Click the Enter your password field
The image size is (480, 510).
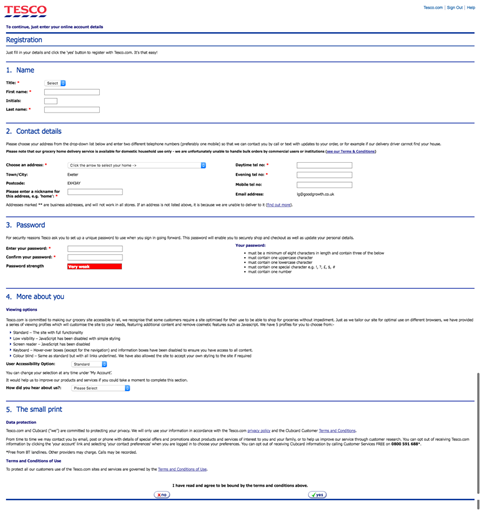95,249
